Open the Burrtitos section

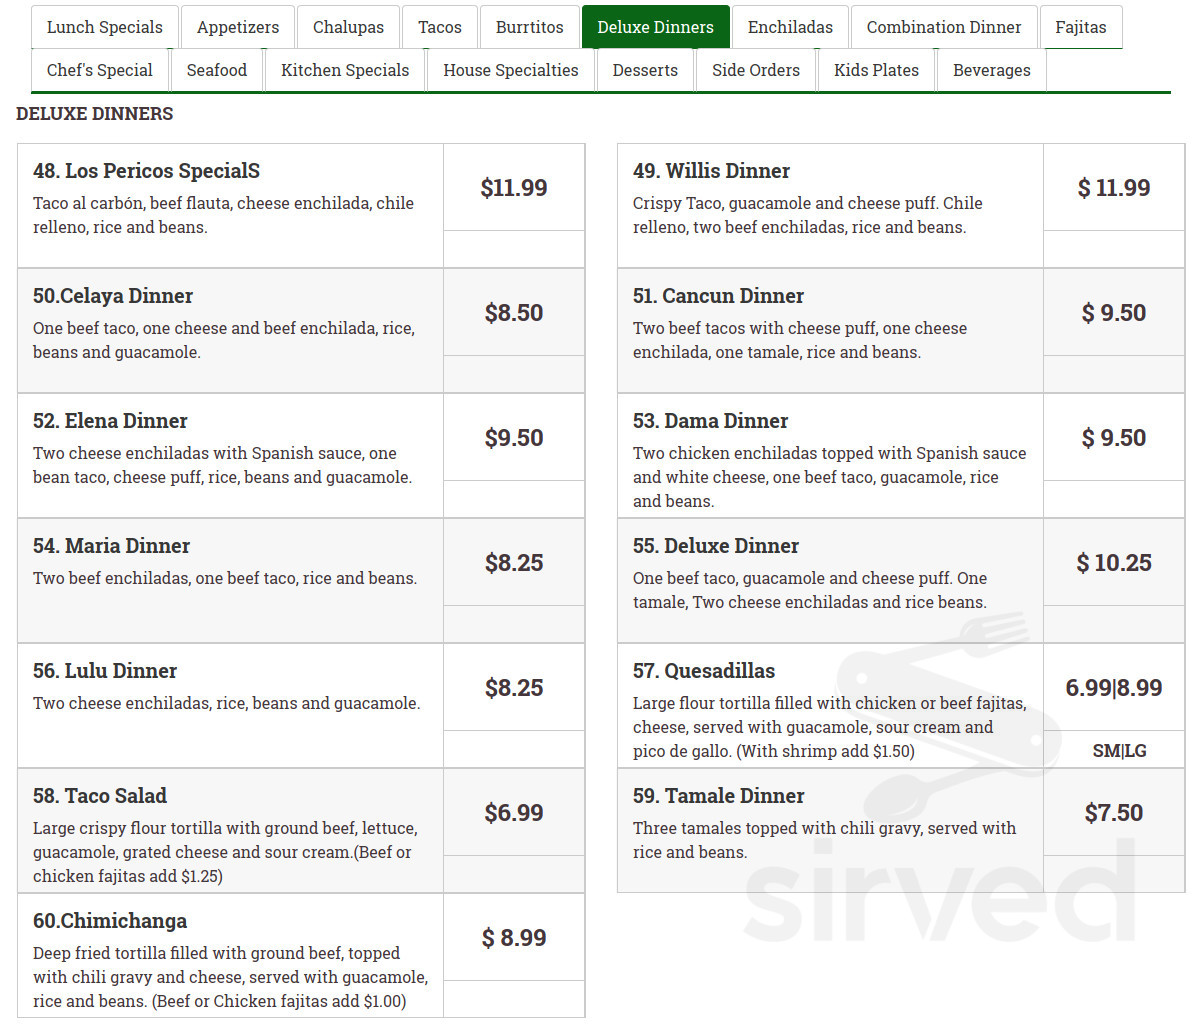click(529, 27)
